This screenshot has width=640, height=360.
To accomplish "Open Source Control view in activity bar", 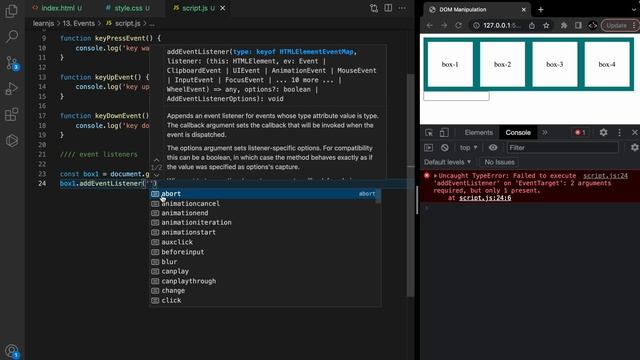I will click(x=11, y=63).
